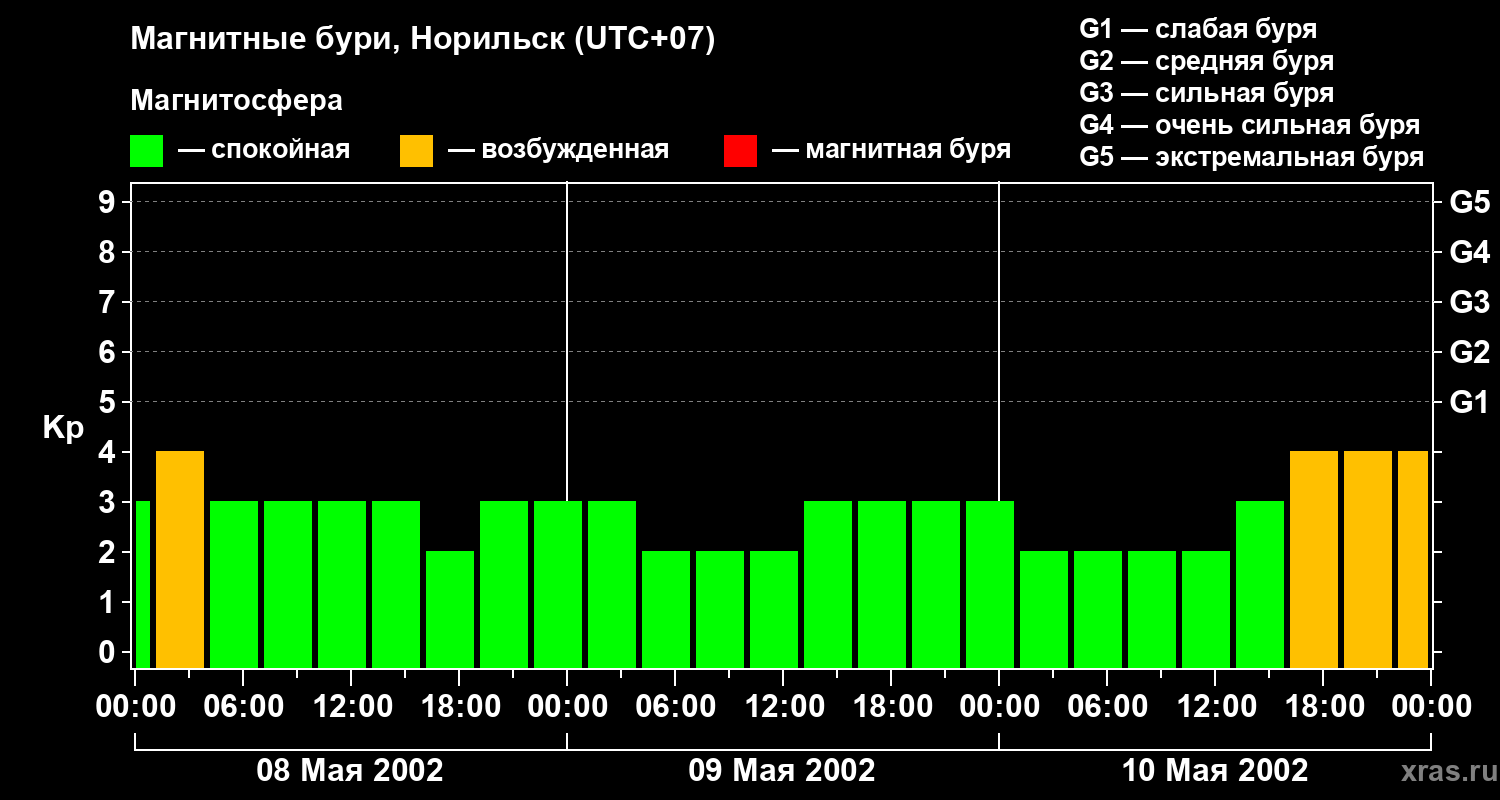Image resolution: width=1500 pixels, height=800 pixels.
Task: Click 'G2 — средняя буря' legend line
Action: (1206, 61)
